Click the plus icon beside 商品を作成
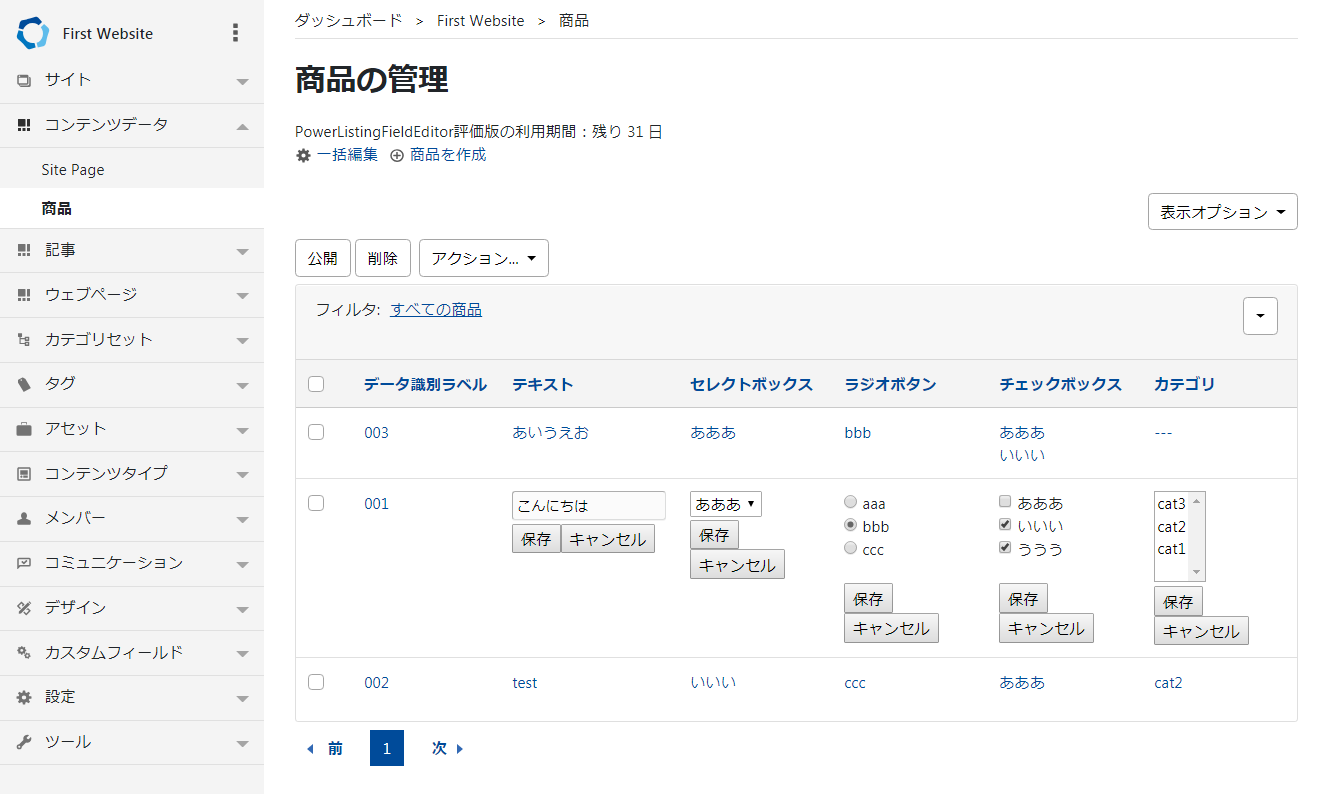1329x794 pixels. pos(397,155)
